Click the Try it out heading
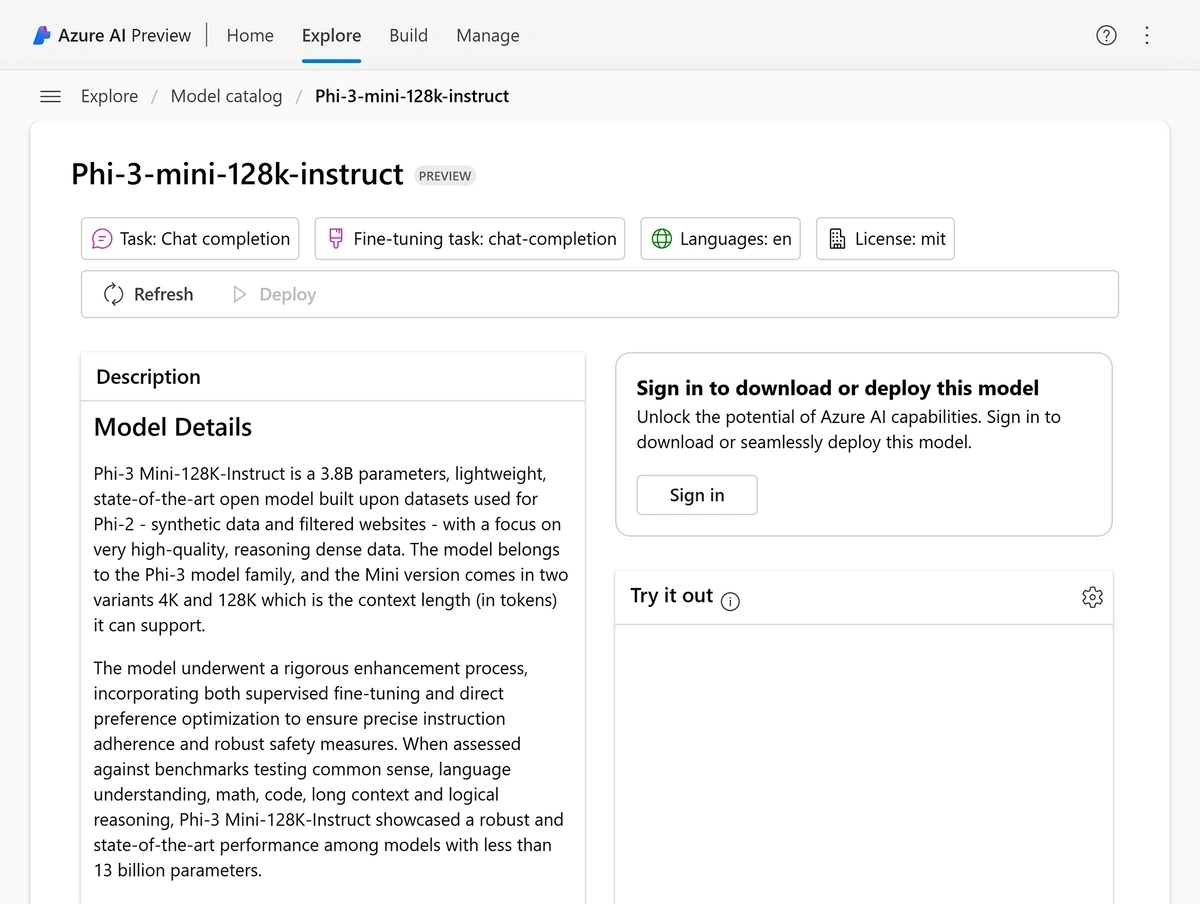This screenshot has width=1200, height=904. [672, 596]
